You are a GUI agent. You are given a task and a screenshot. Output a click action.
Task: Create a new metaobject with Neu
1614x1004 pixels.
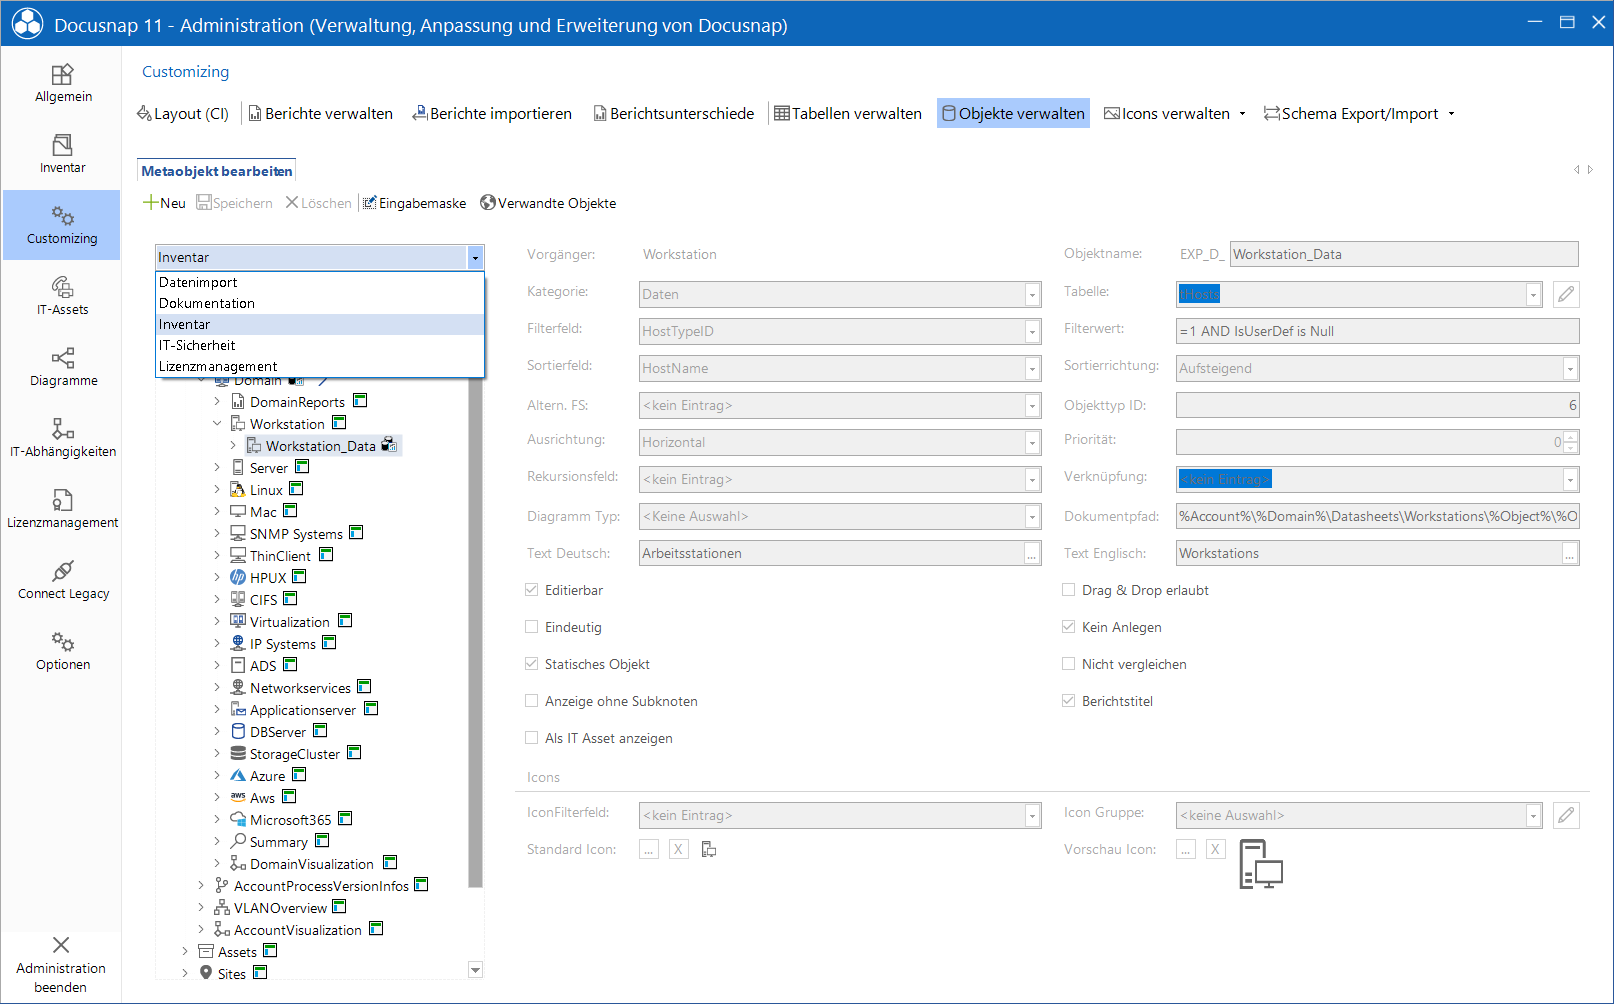coord(165,203)
